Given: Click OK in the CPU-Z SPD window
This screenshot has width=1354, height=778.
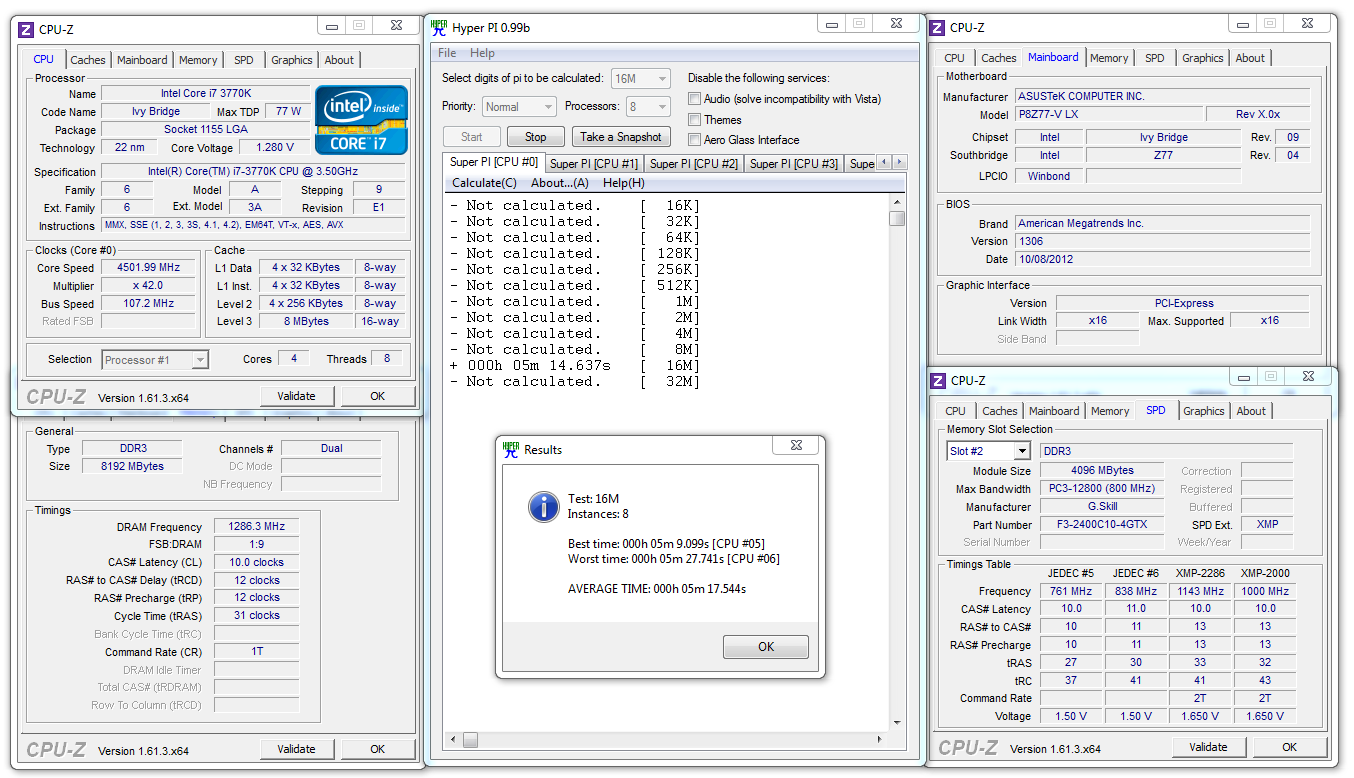Looking at the screenshot, I should click(1290, 747).
